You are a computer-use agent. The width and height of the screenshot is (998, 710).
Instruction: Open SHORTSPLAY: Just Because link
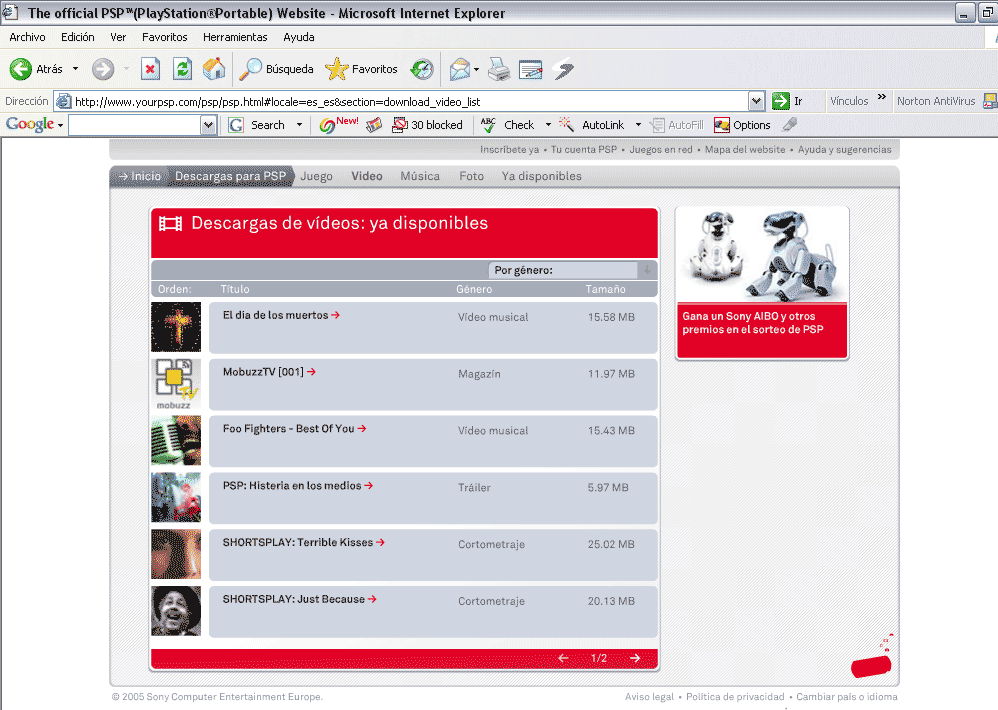tap(300, 599)
